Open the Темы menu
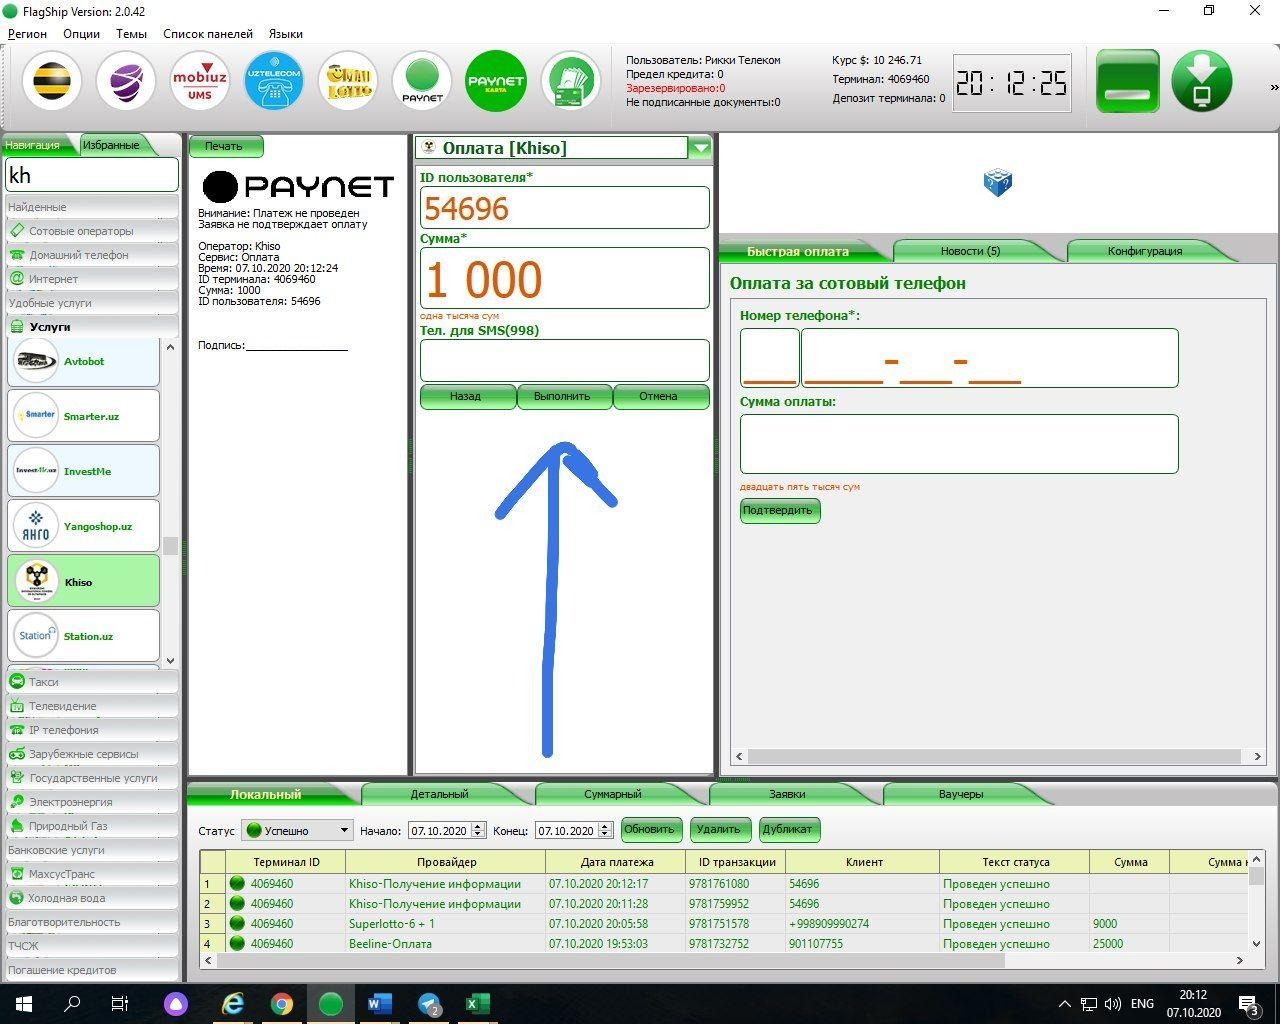 [131, 33]
